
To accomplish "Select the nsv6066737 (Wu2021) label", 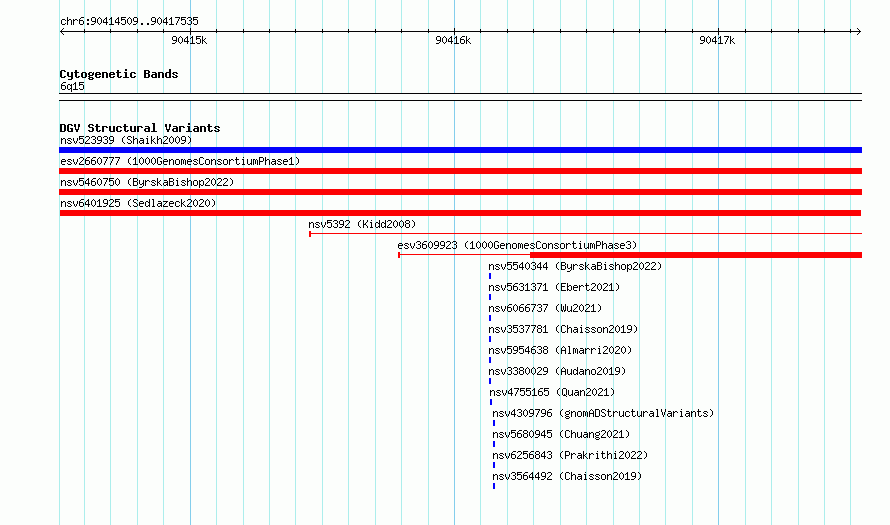I will pos(545,308).
